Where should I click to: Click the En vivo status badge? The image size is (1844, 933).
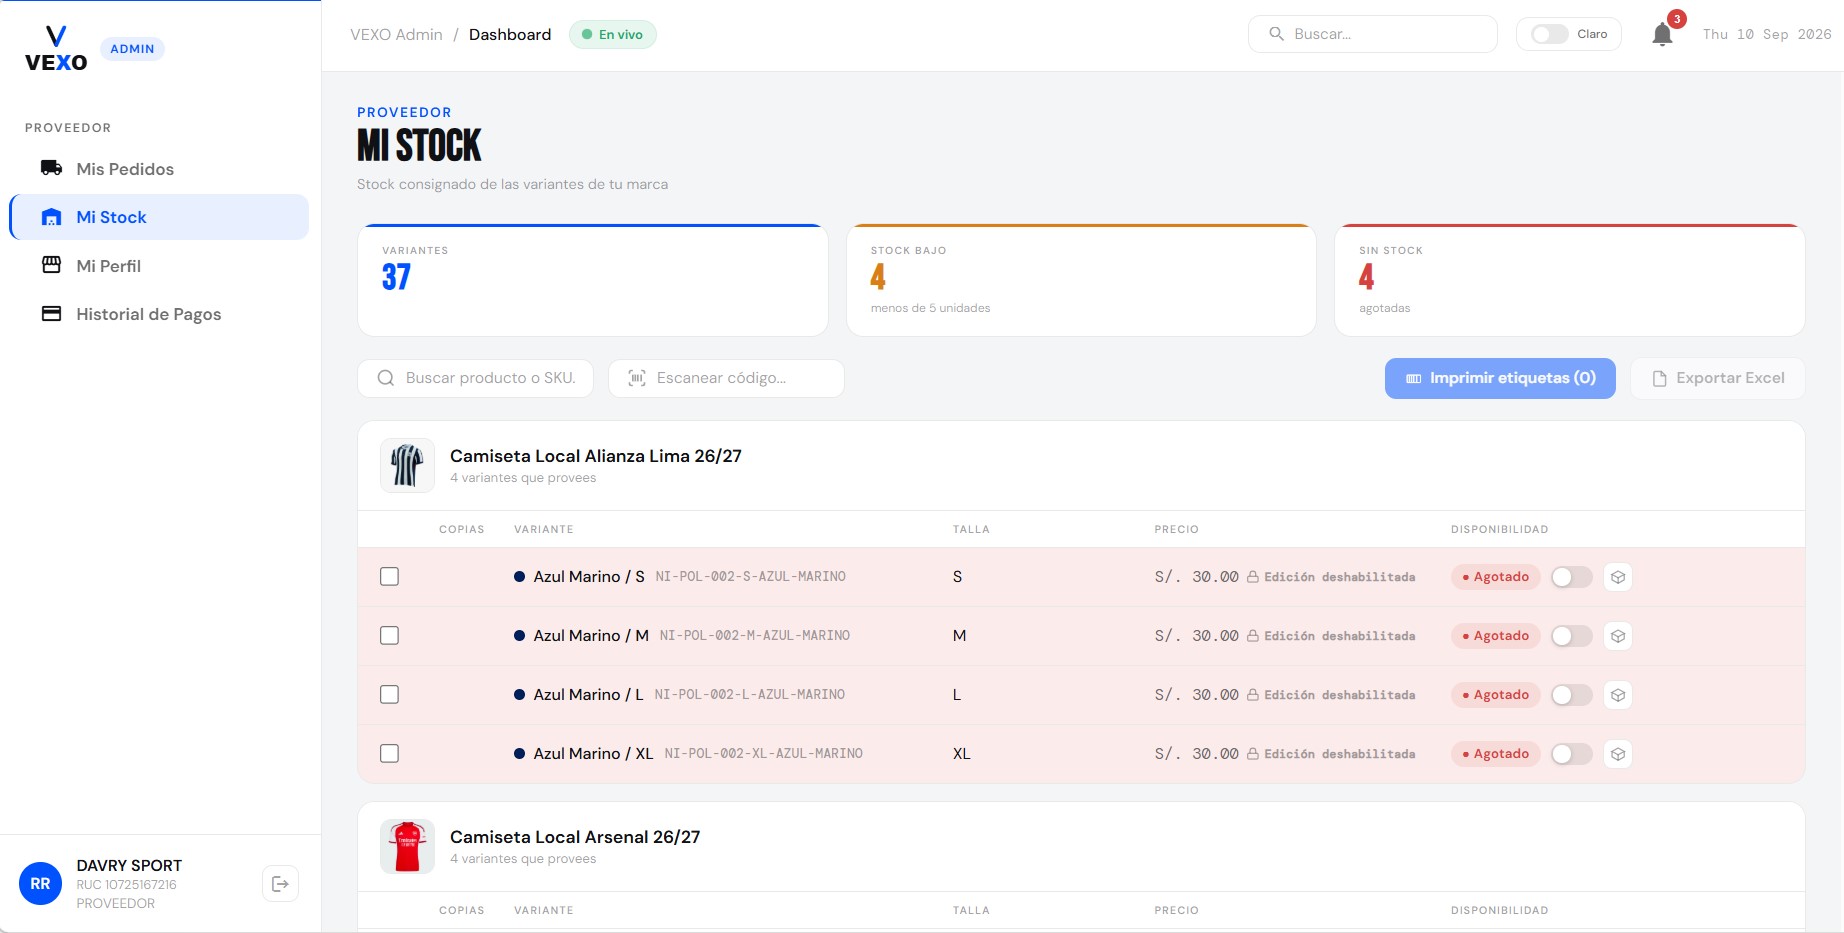(x=613, y=35)
